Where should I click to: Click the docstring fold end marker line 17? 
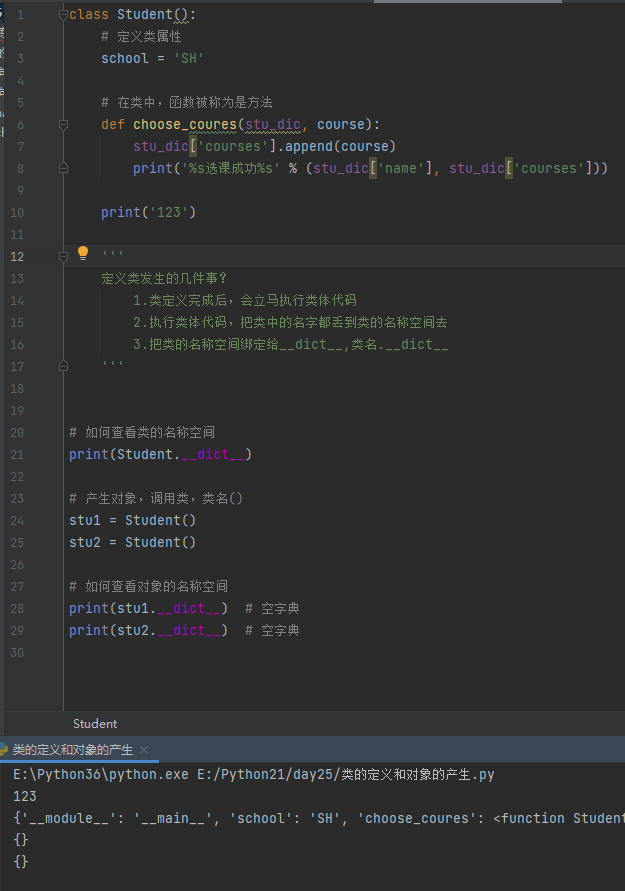click(x=63, y=366)
